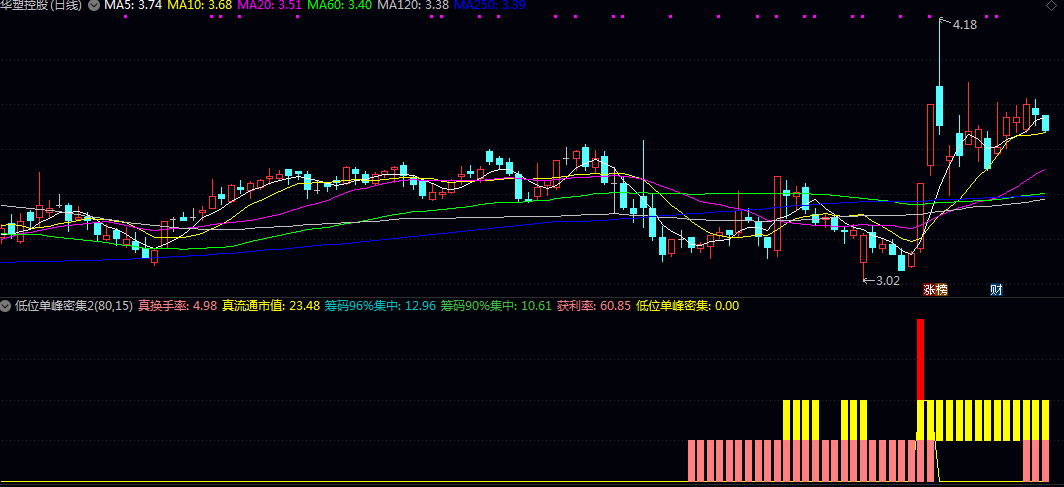This screenshot has height=487, width=1064.
Task: Click the MA20: 3.51 label
Action: coord(270,5)
